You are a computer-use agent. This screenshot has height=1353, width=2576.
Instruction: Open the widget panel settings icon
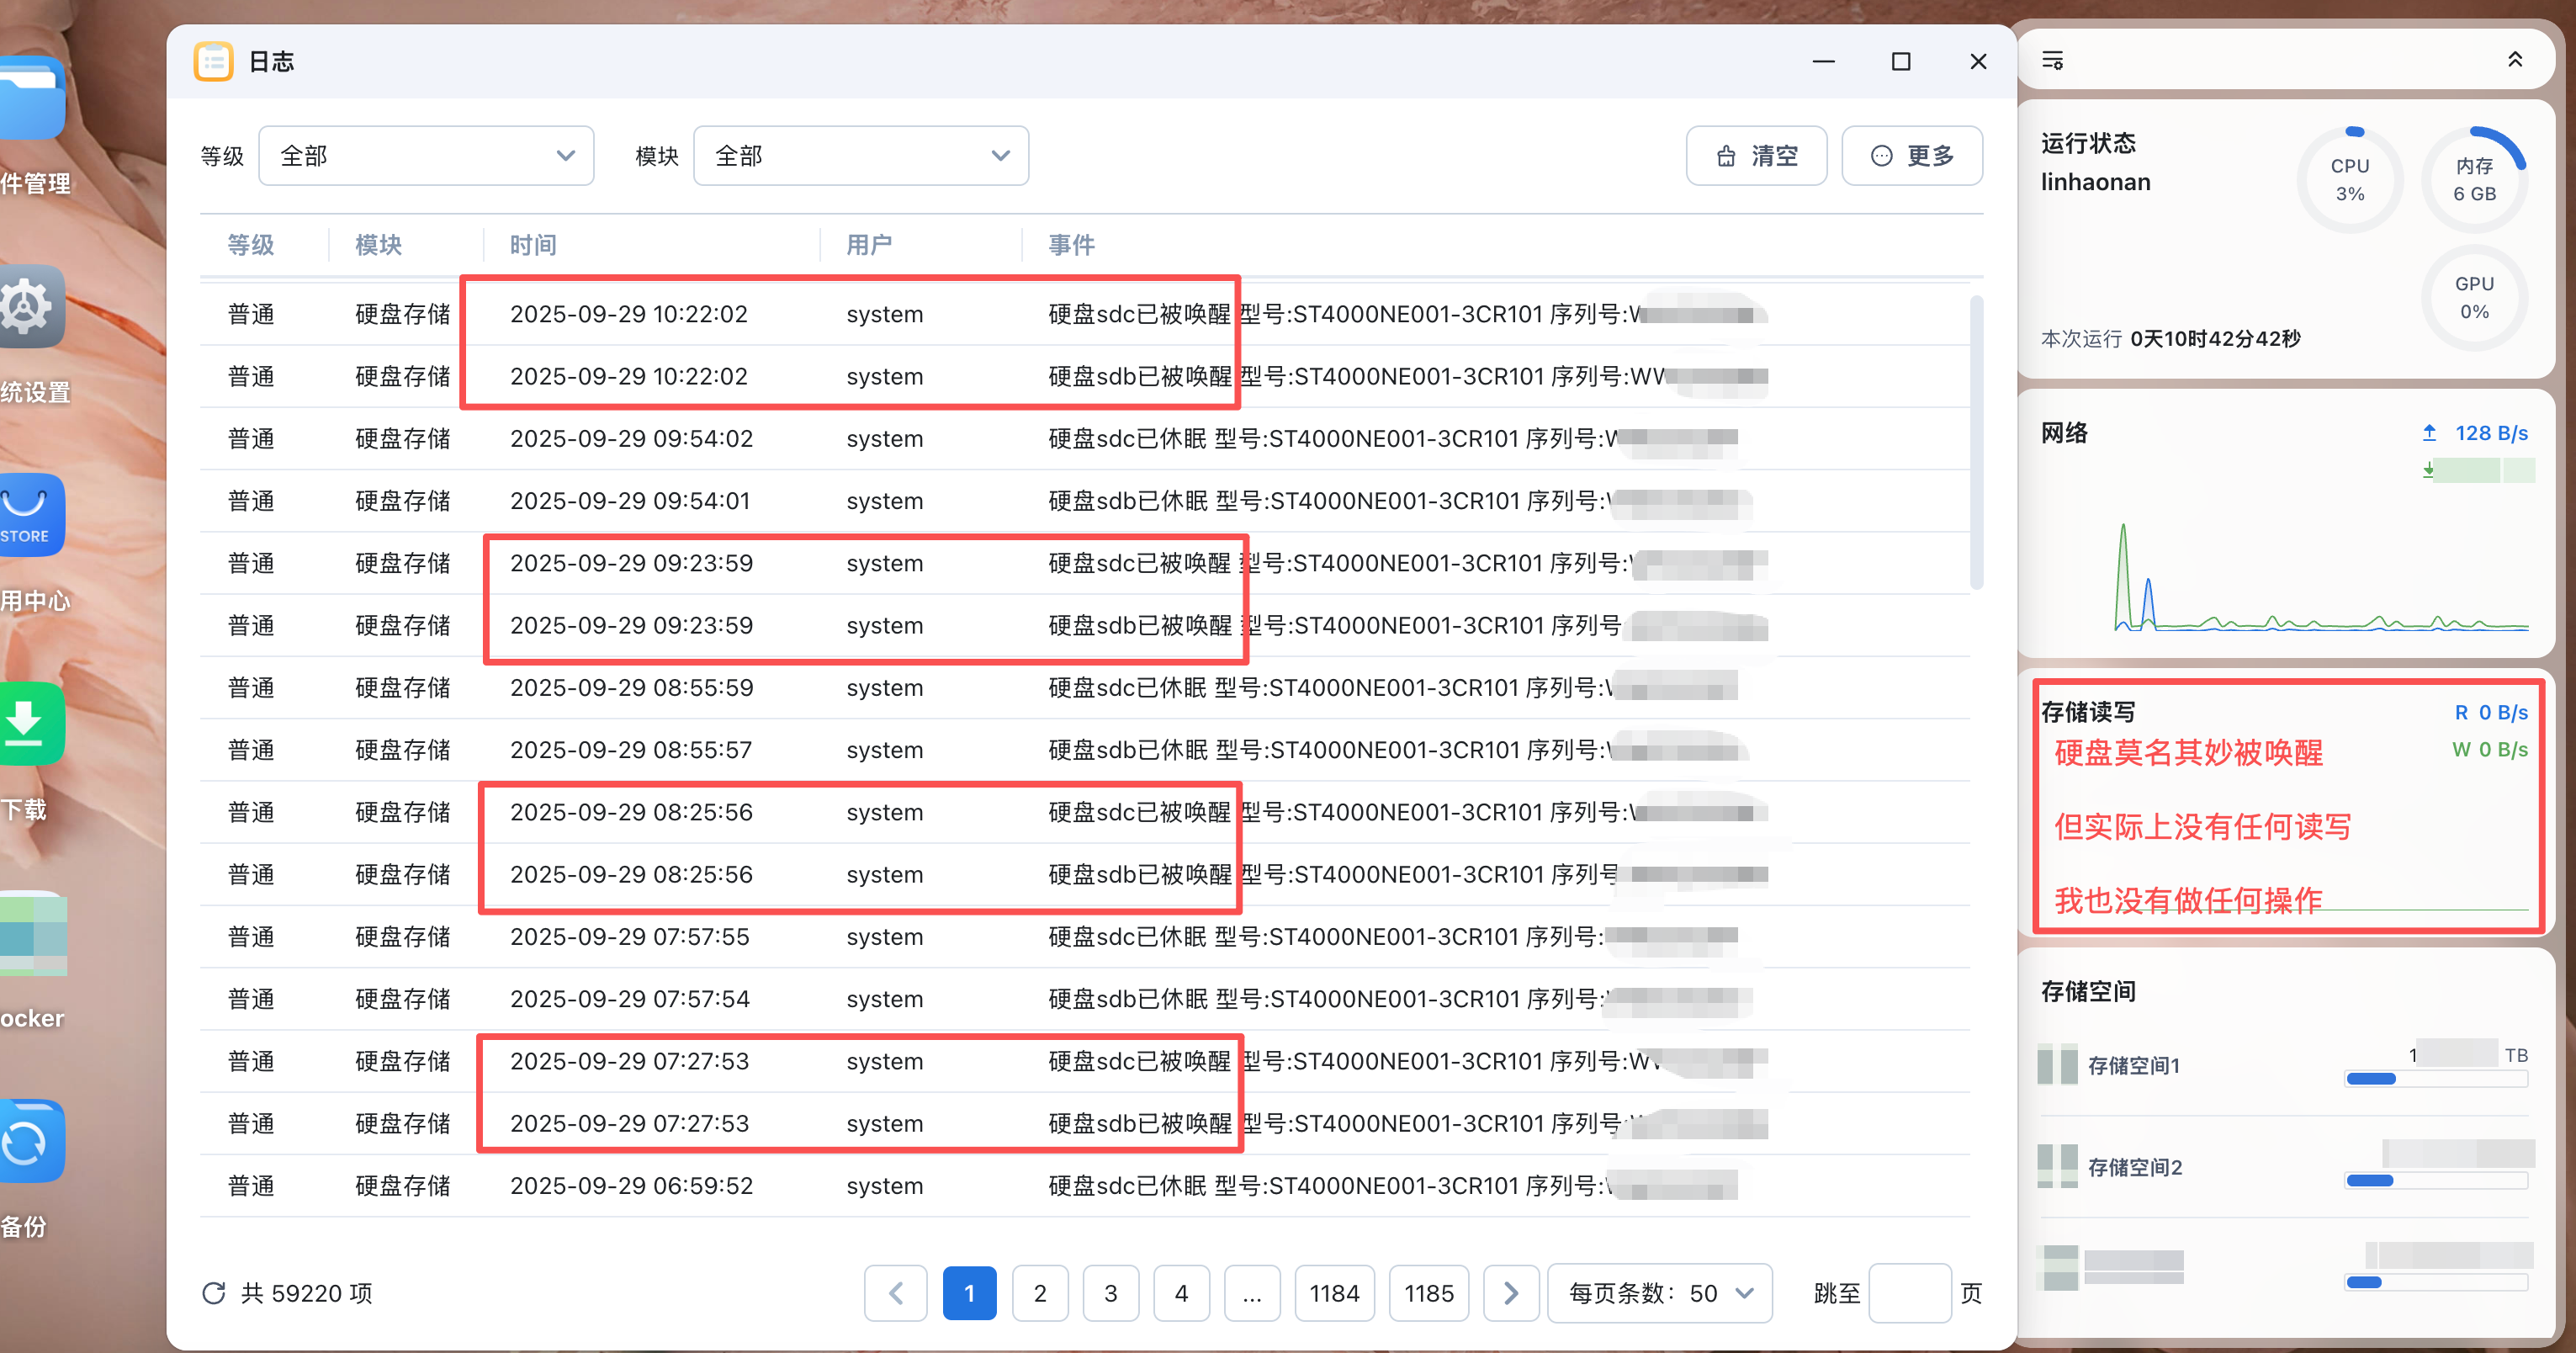point(2052,61)
